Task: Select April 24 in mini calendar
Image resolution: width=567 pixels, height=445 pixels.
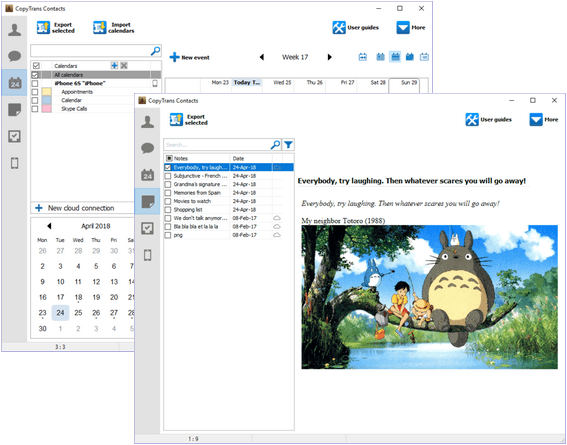Action: tap(60, 313)
